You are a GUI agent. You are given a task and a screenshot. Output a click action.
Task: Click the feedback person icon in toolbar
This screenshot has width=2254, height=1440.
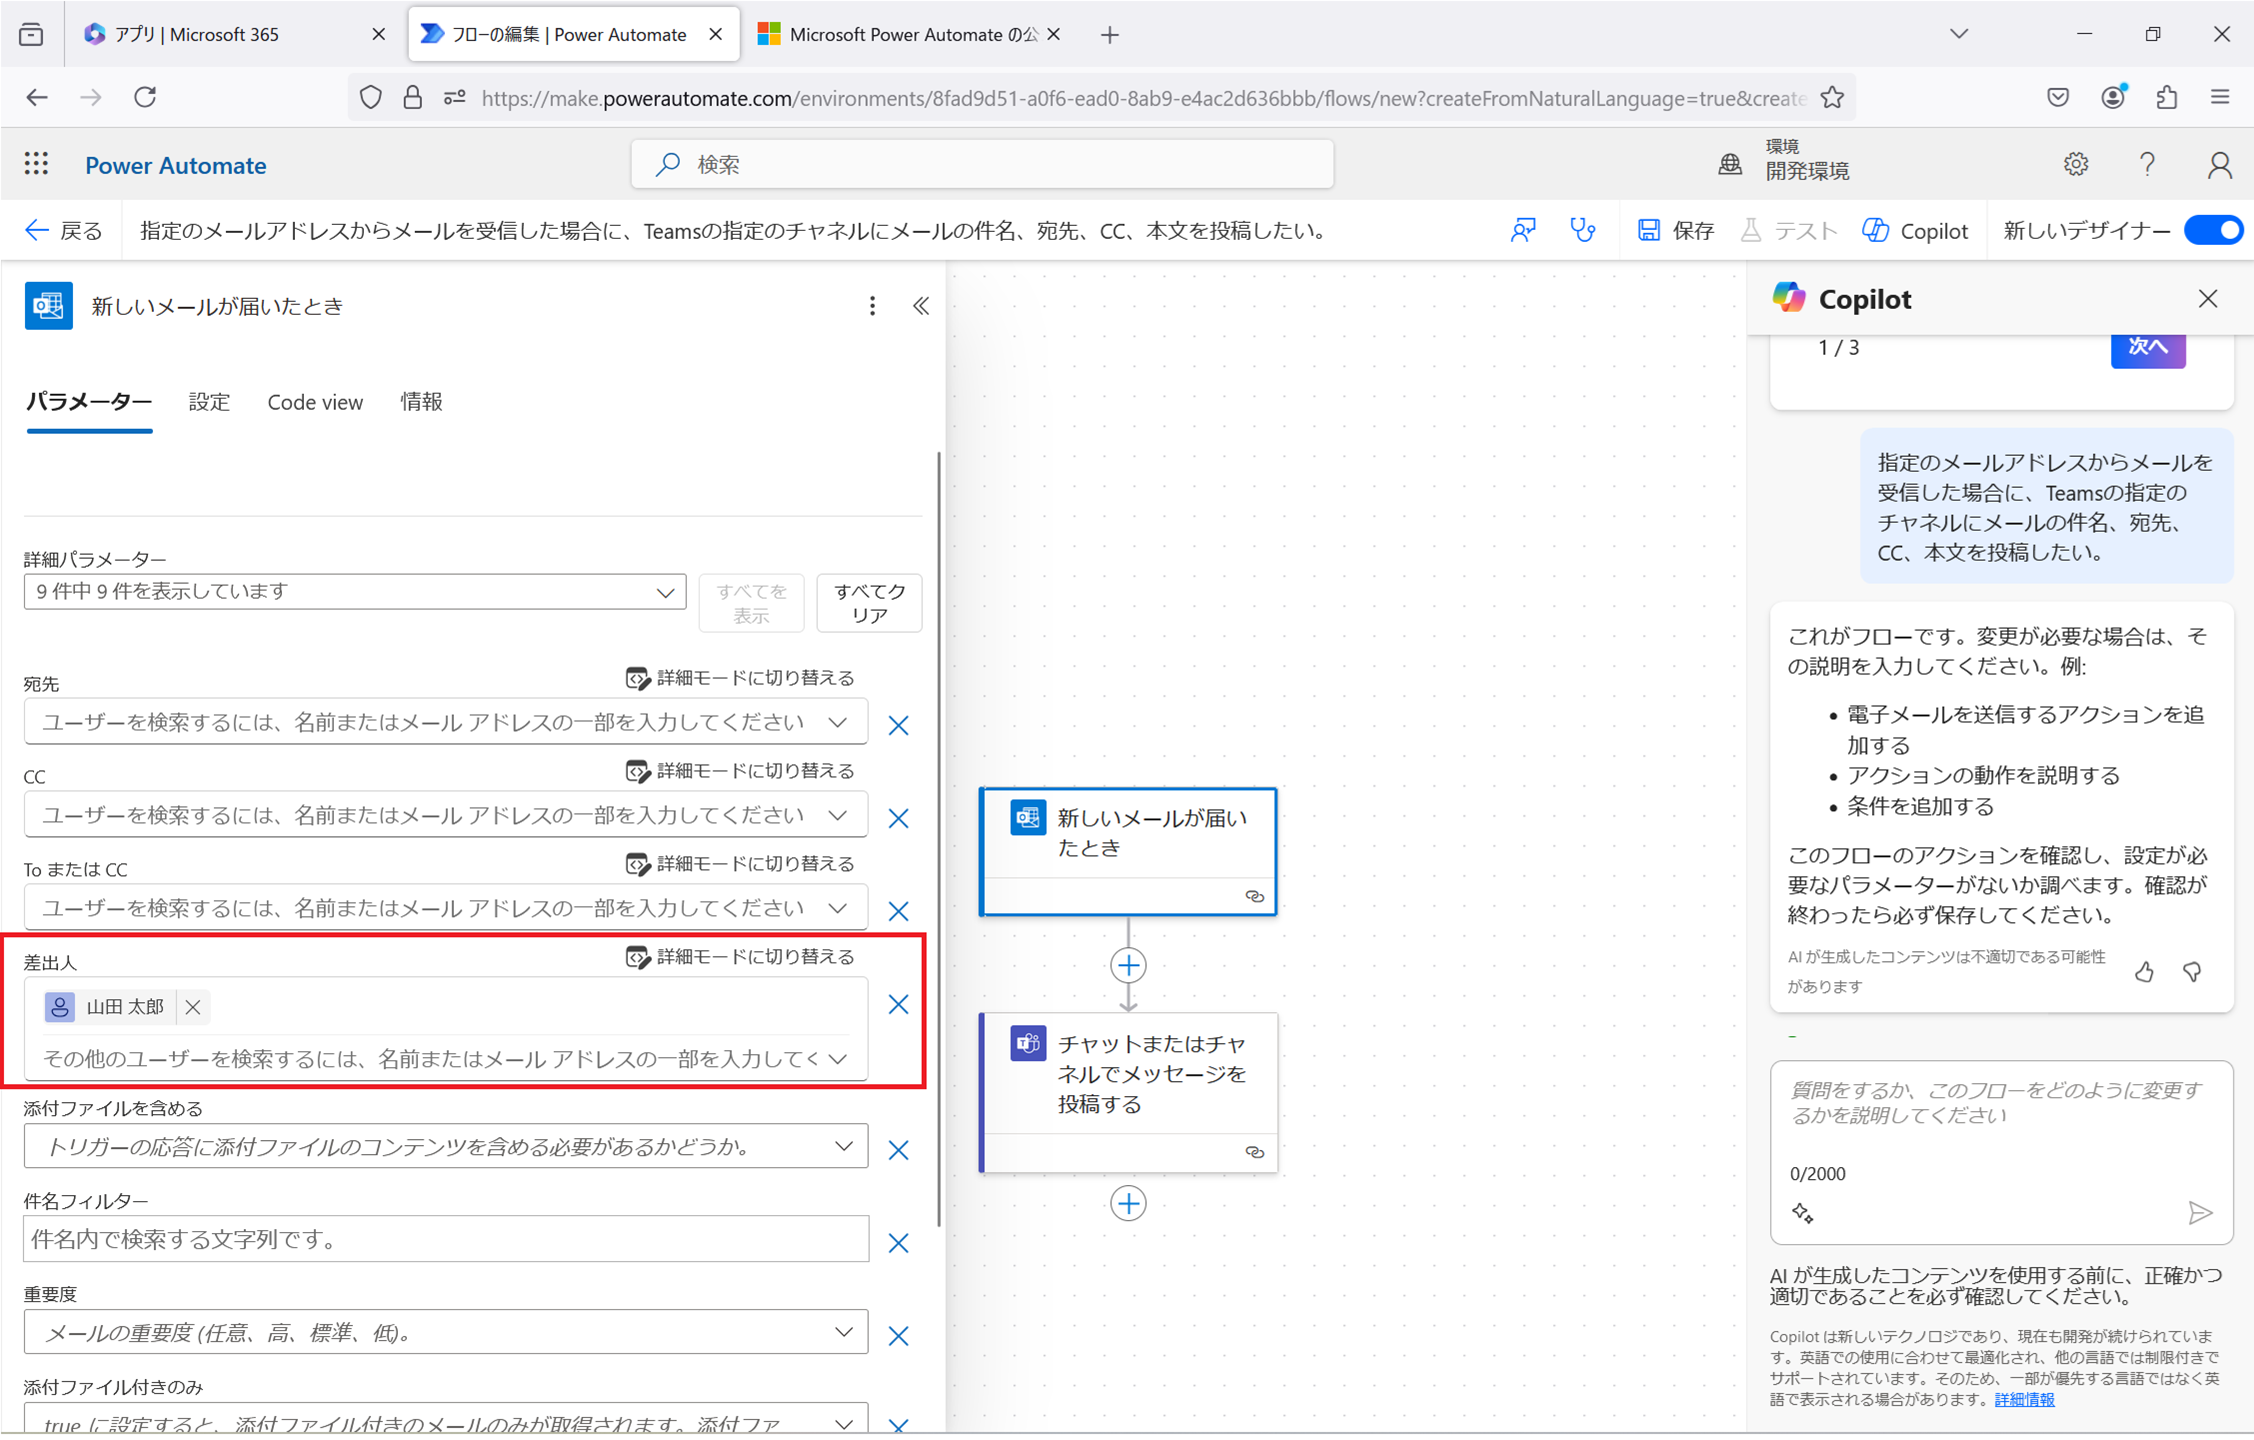tap(1523, 231)
